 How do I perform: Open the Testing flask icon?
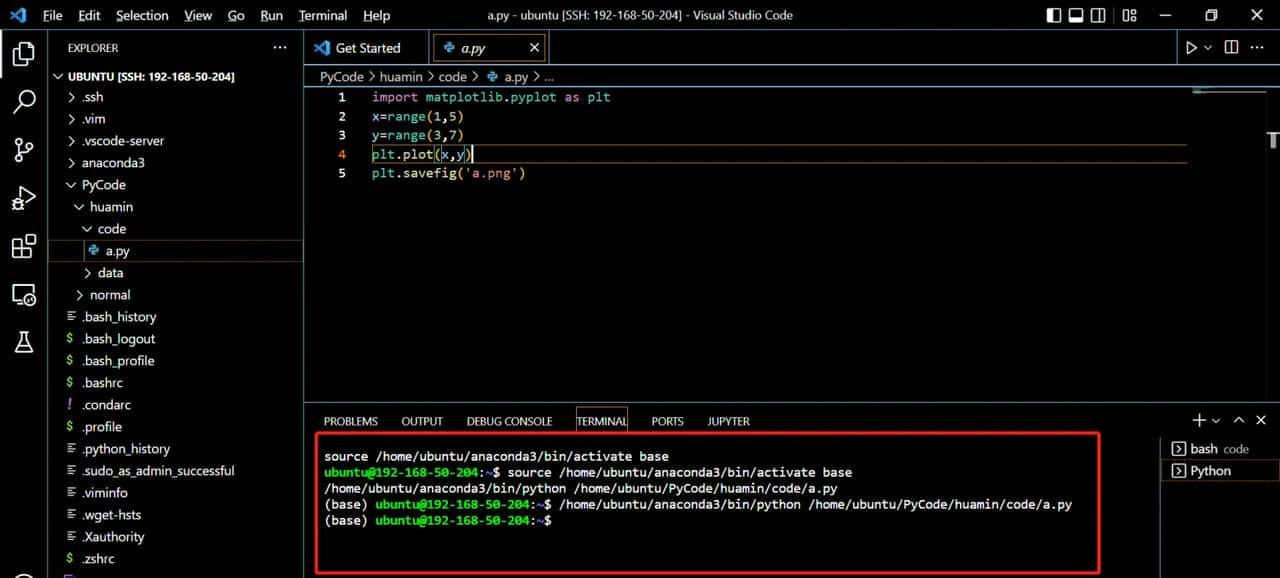24,342
